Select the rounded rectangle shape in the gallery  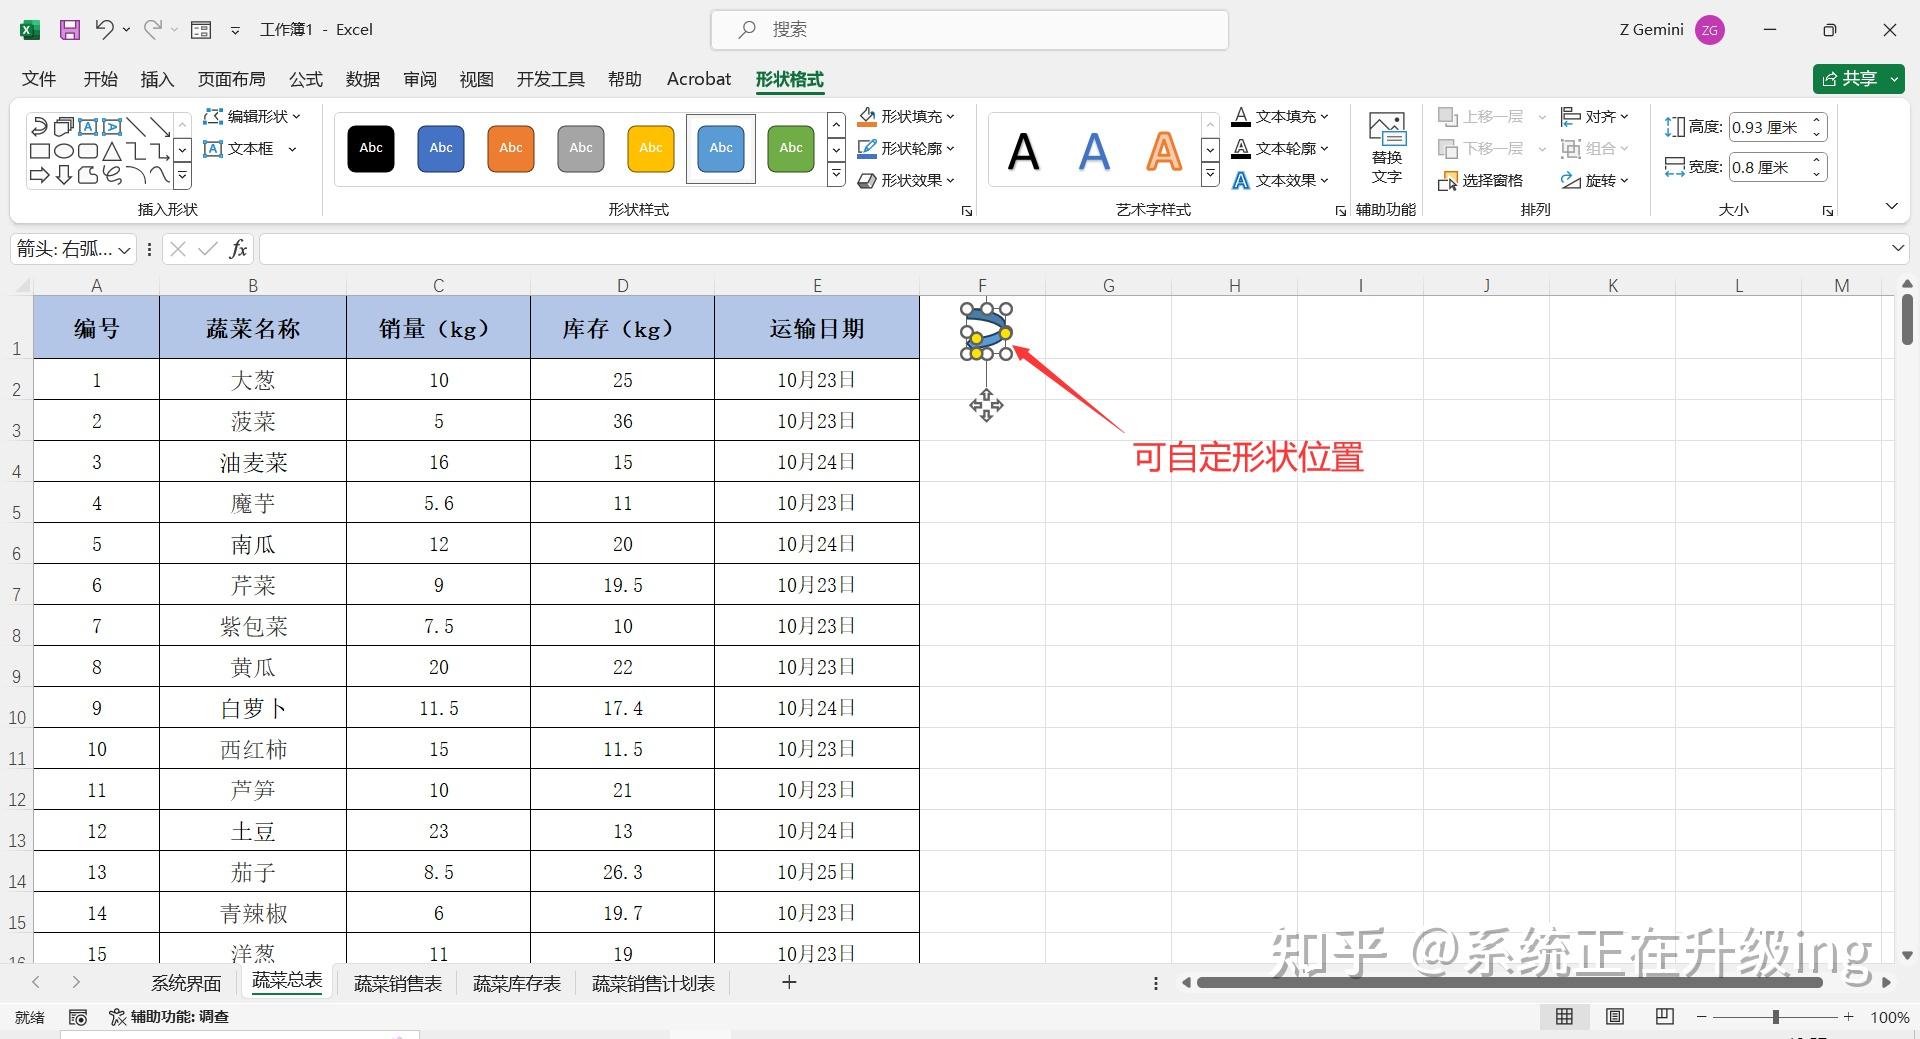pyautogui.click(x=88, y=152)
